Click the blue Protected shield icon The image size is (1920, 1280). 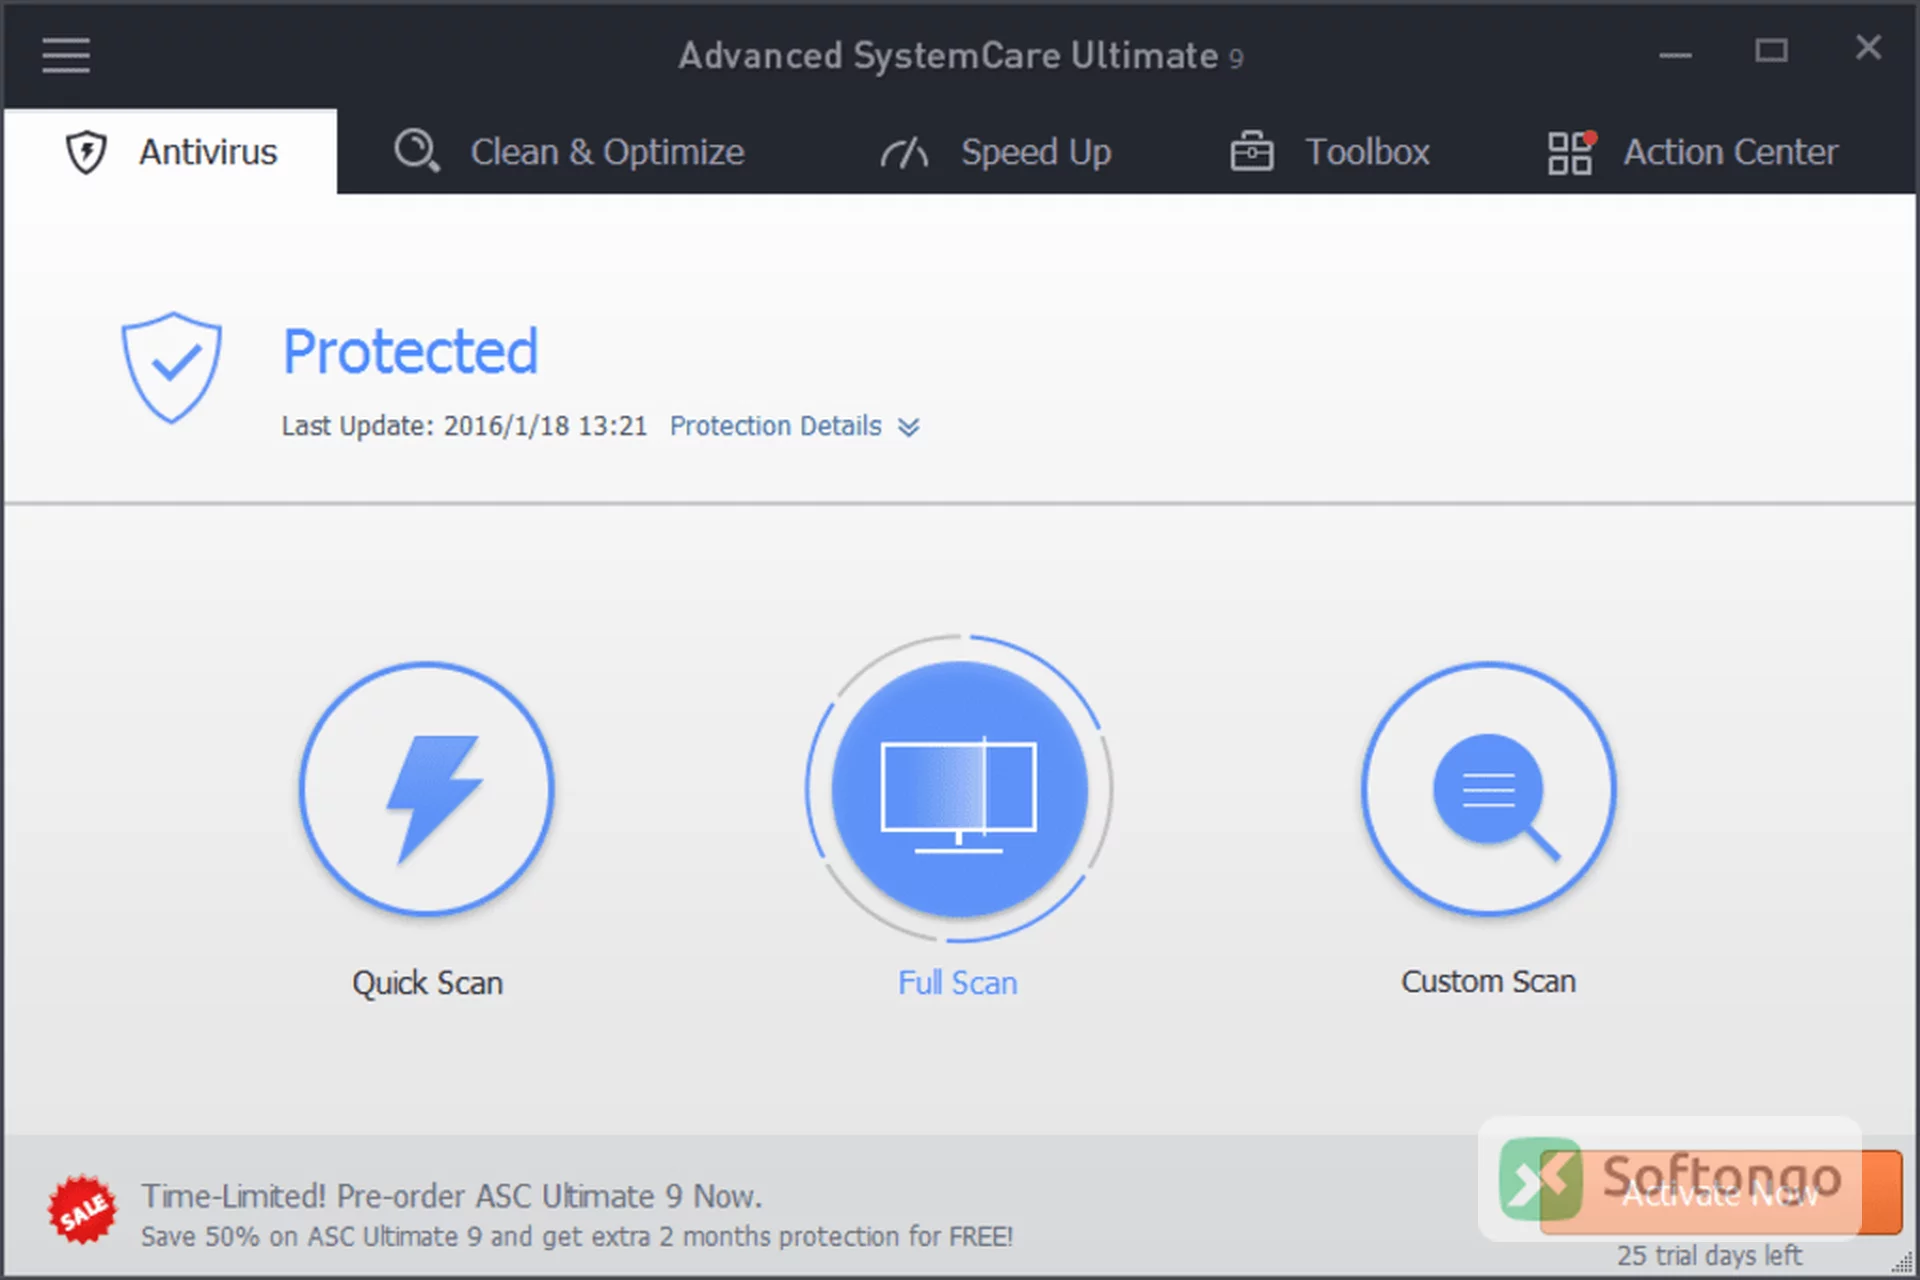point(172,367)
